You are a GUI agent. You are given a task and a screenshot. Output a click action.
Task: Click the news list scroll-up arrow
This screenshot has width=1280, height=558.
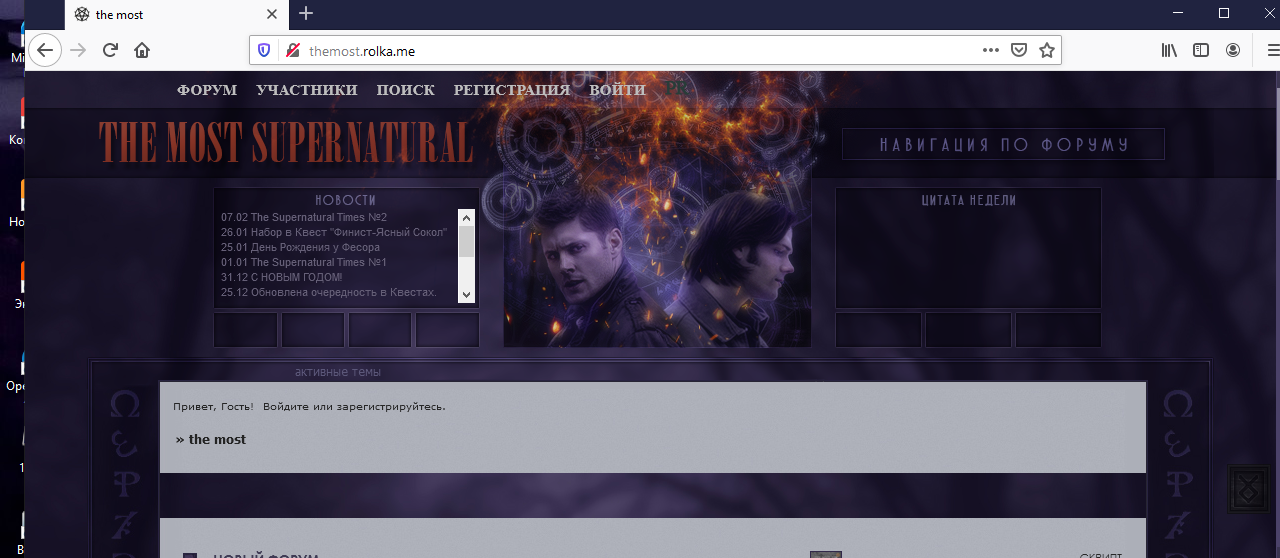(x=466, y=217)
